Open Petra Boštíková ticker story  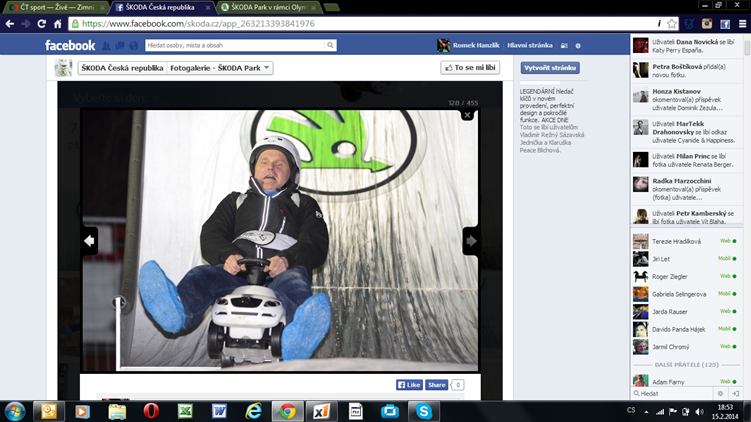[687, 70]
